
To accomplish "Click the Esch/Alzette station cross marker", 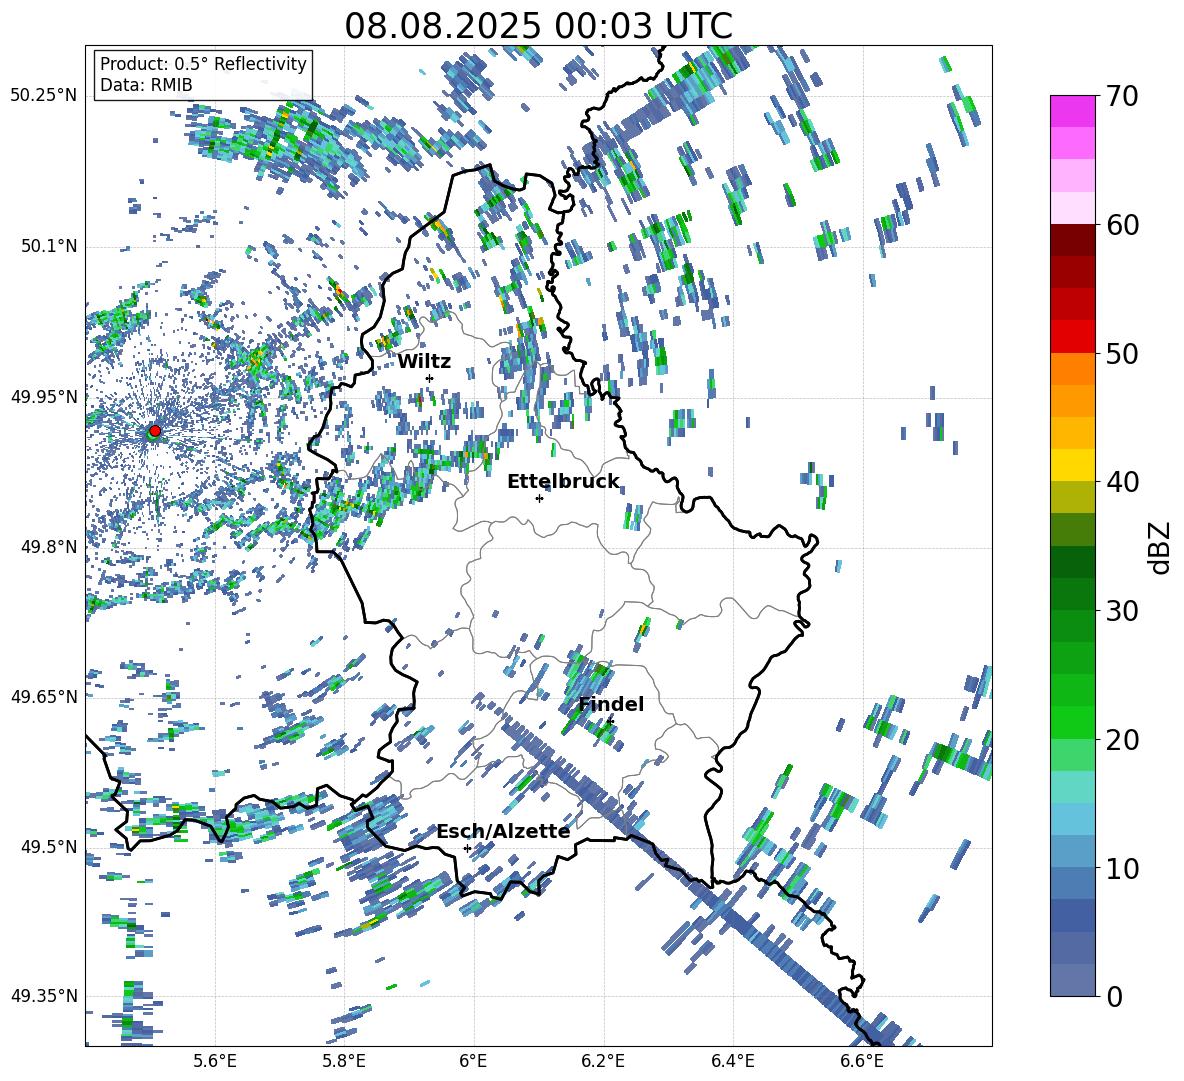I will pos(467,848).
